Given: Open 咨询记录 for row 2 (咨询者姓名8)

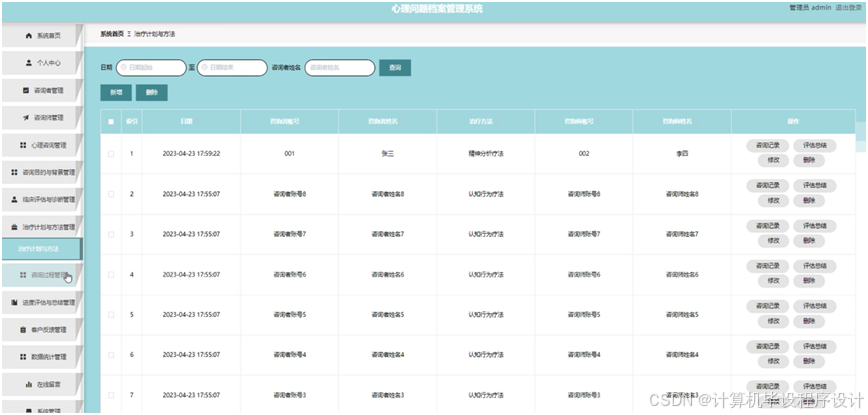Looking at the screenshot, I should click(767, 185).
